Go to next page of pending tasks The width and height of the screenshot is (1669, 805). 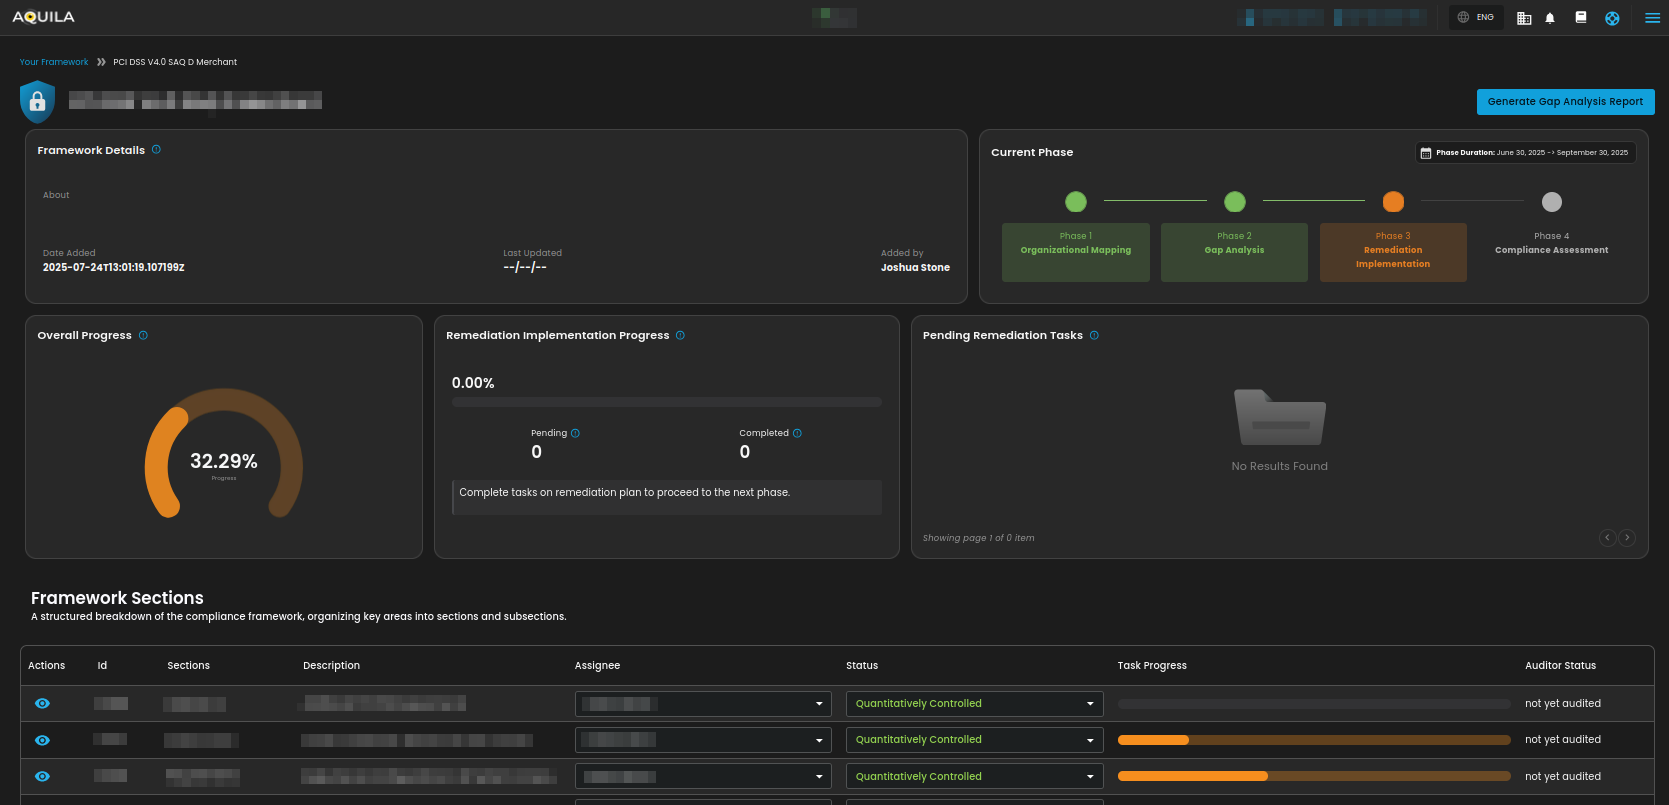pyautogui.click(x=1627, y=538)
